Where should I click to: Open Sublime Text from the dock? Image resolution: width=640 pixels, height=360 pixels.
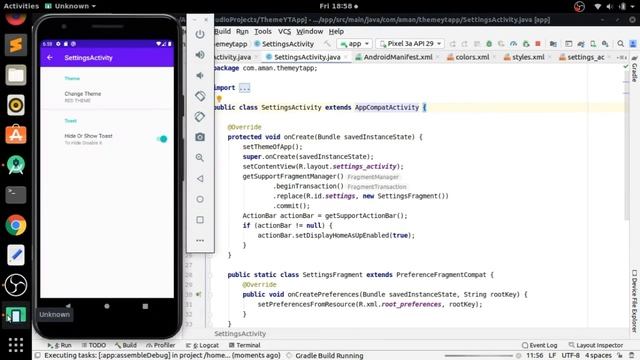point(16,45)
